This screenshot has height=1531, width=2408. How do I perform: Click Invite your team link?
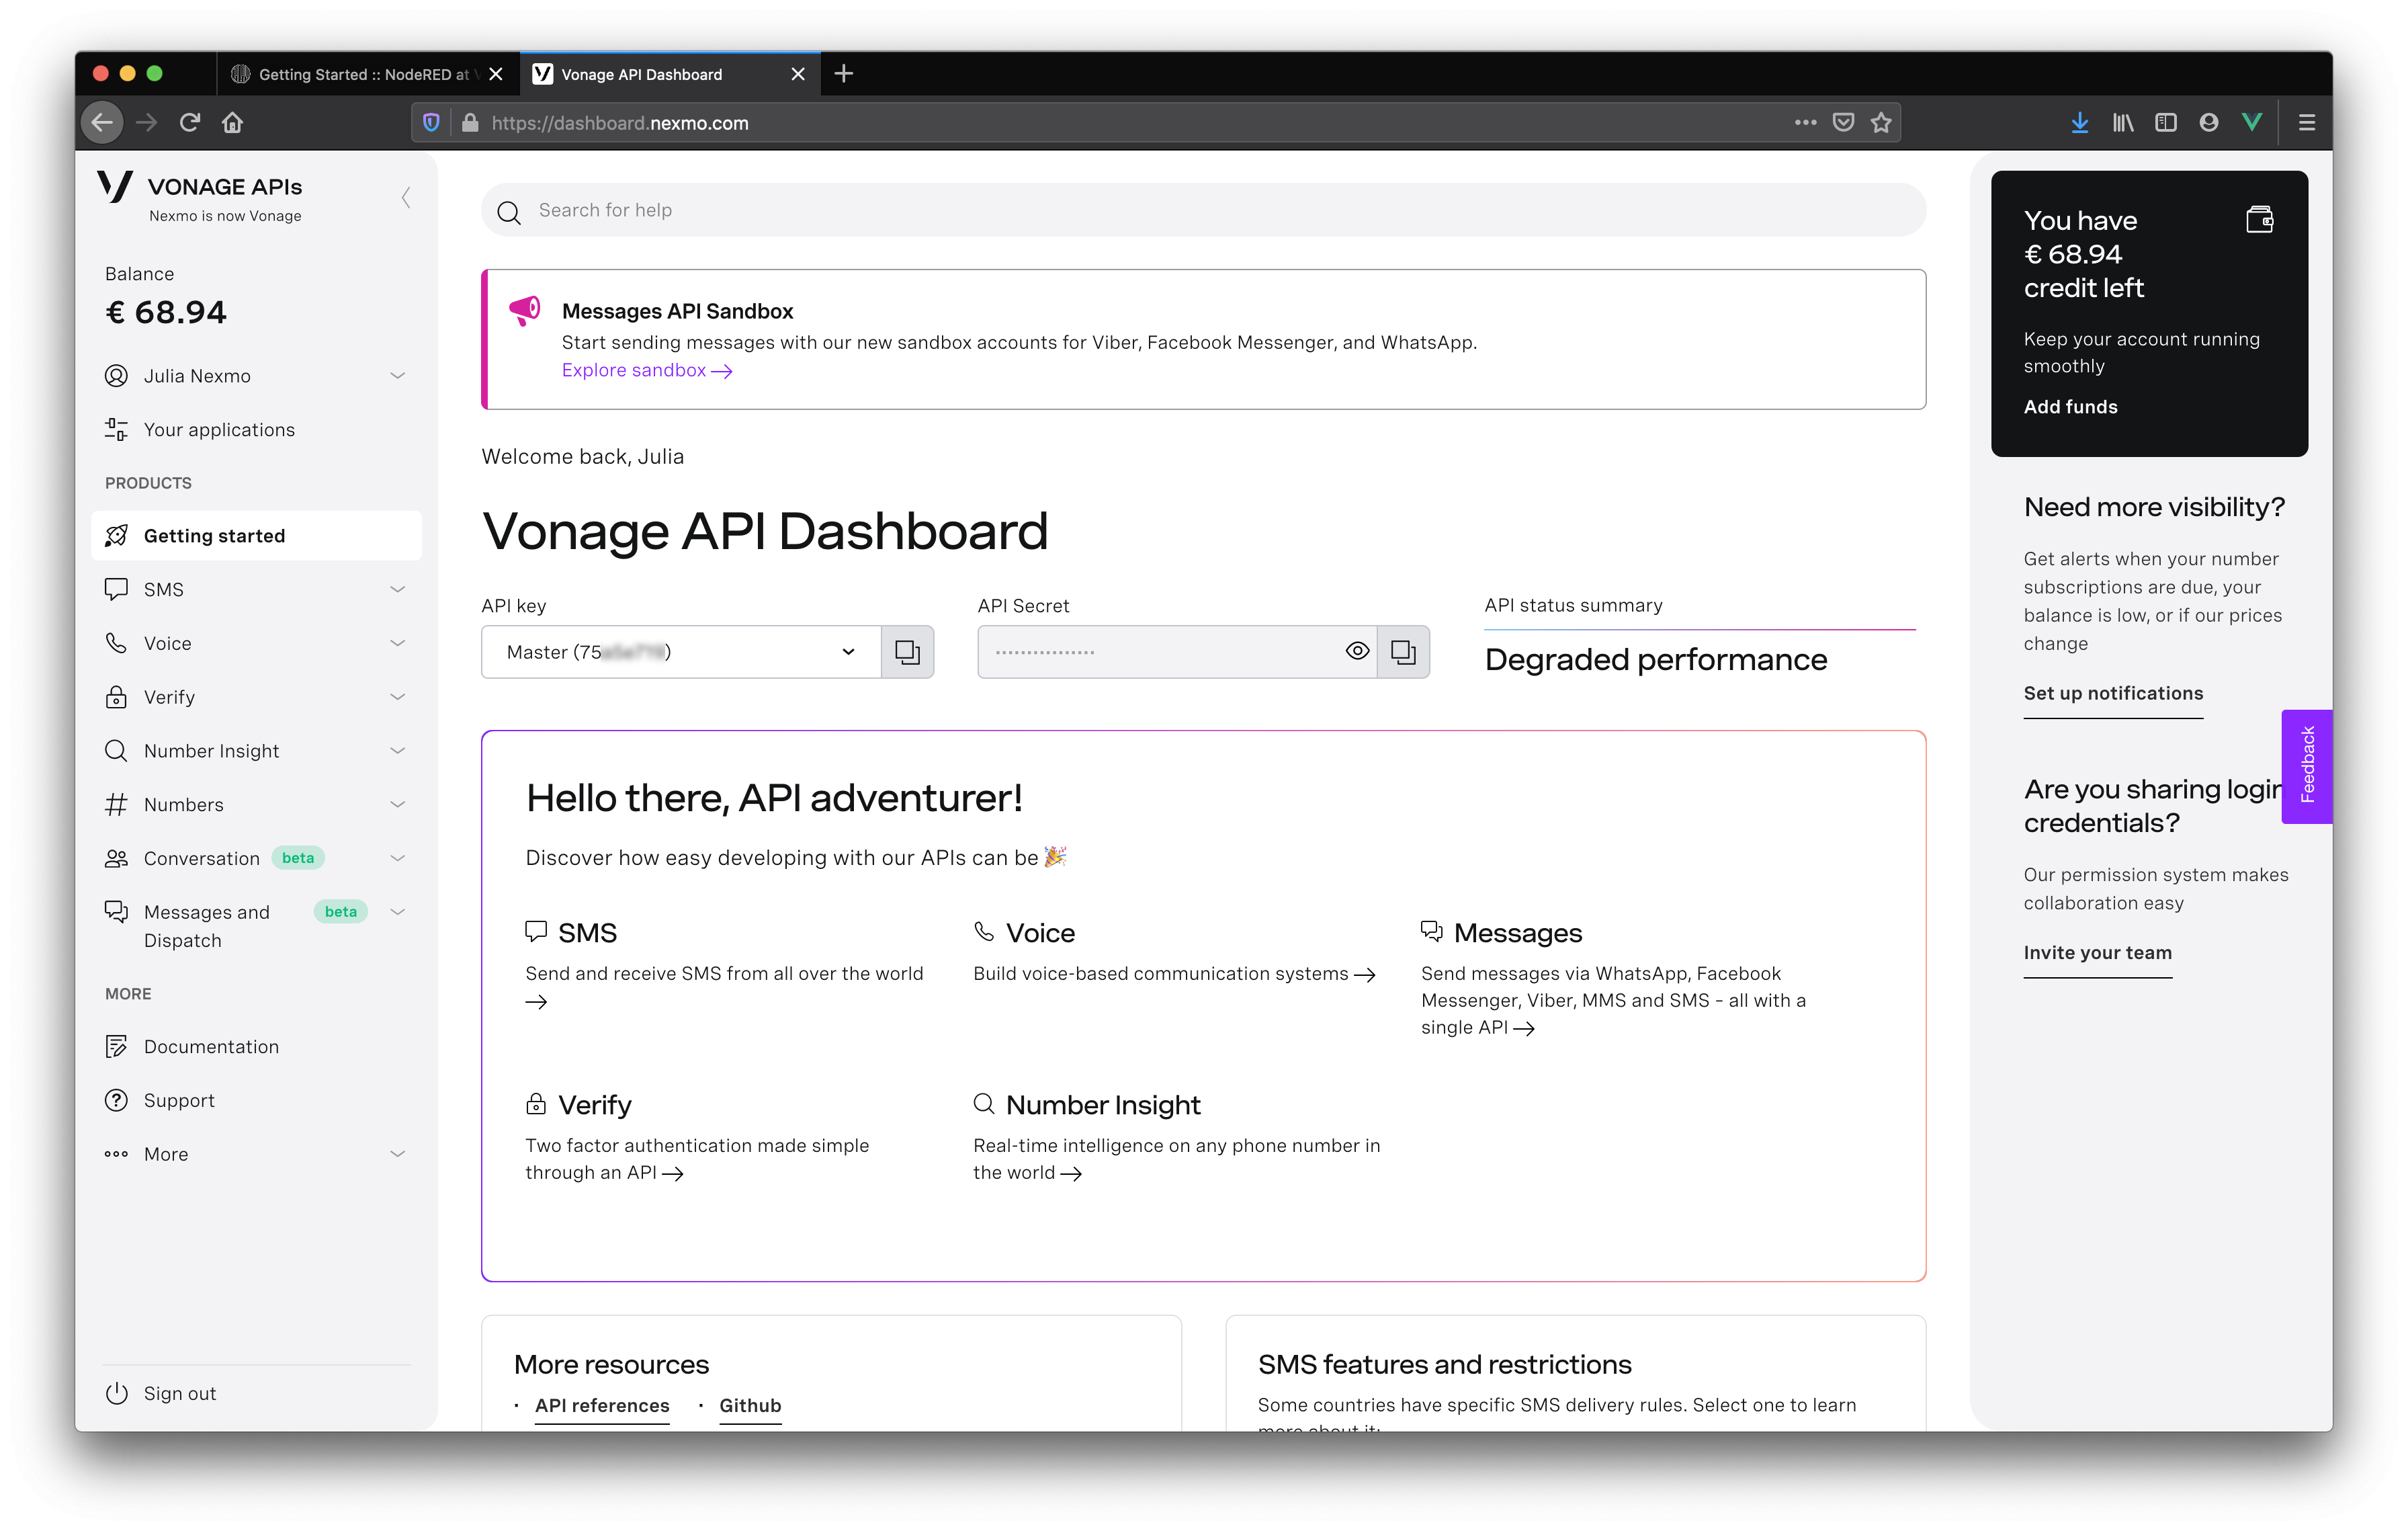[2097, 953]
